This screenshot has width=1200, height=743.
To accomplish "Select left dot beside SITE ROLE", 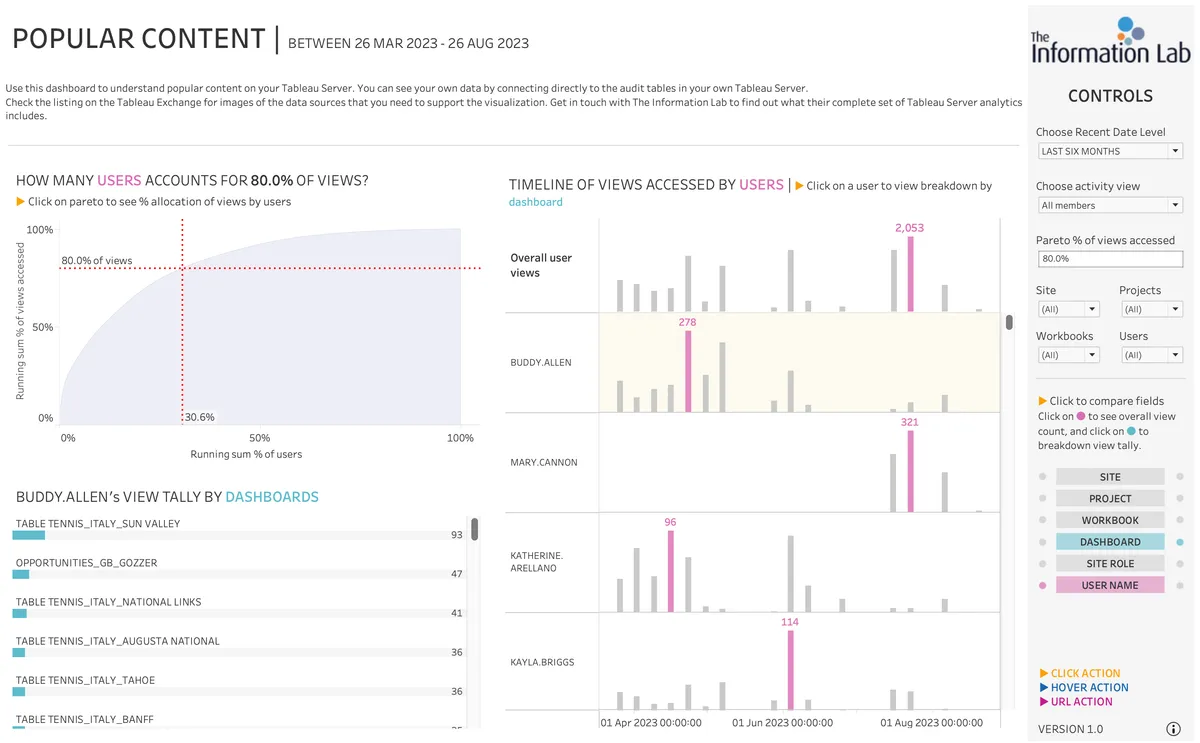I will [x=1042, y=563].
